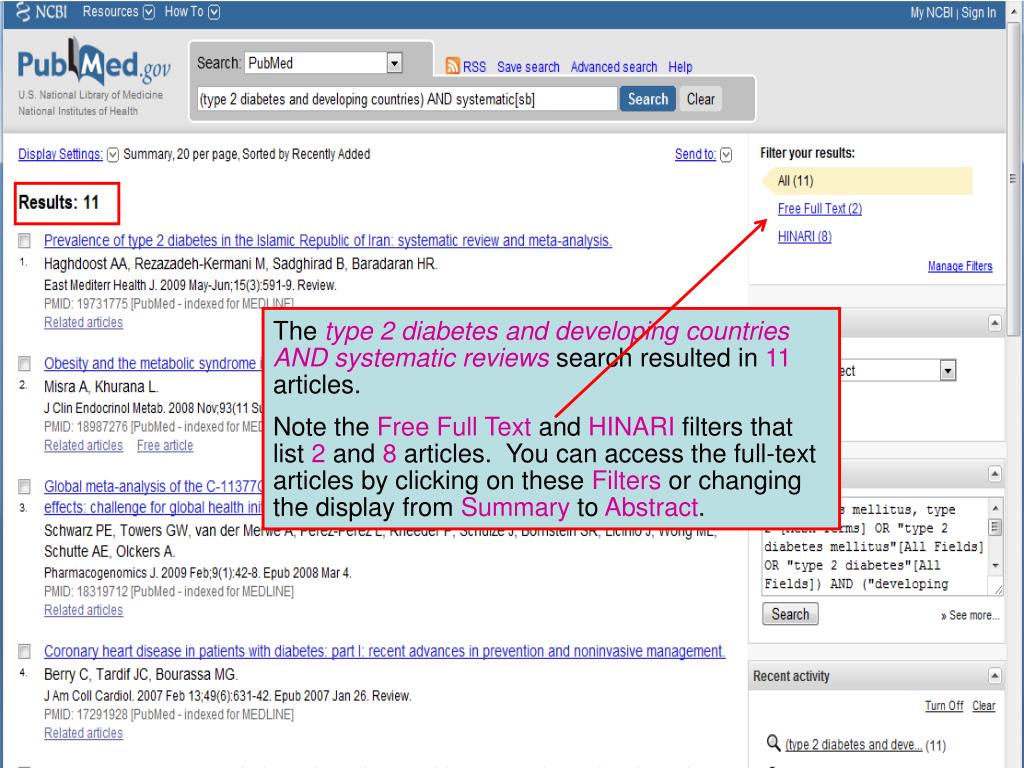This screenshot has height=768, width=1024.
Task: Click Related articles under Misra article
Action: tap(84, 445)
